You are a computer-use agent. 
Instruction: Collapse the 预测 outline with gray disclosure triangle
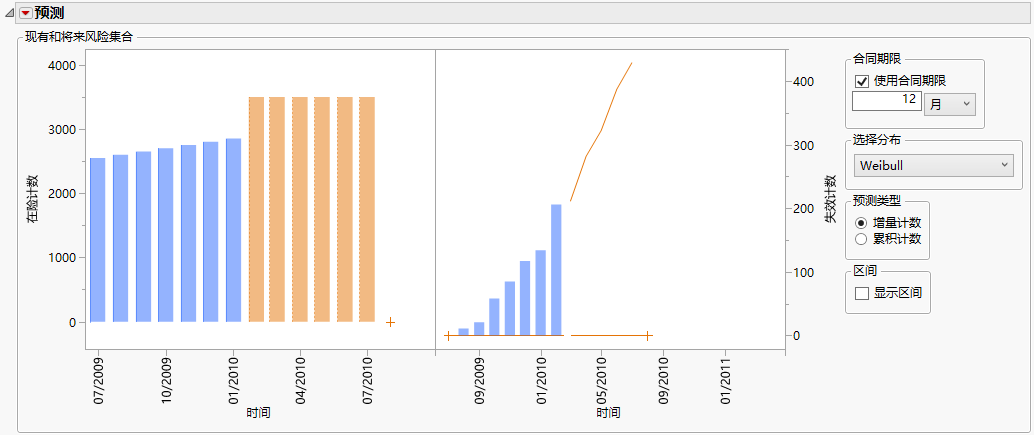click(10, 13)
